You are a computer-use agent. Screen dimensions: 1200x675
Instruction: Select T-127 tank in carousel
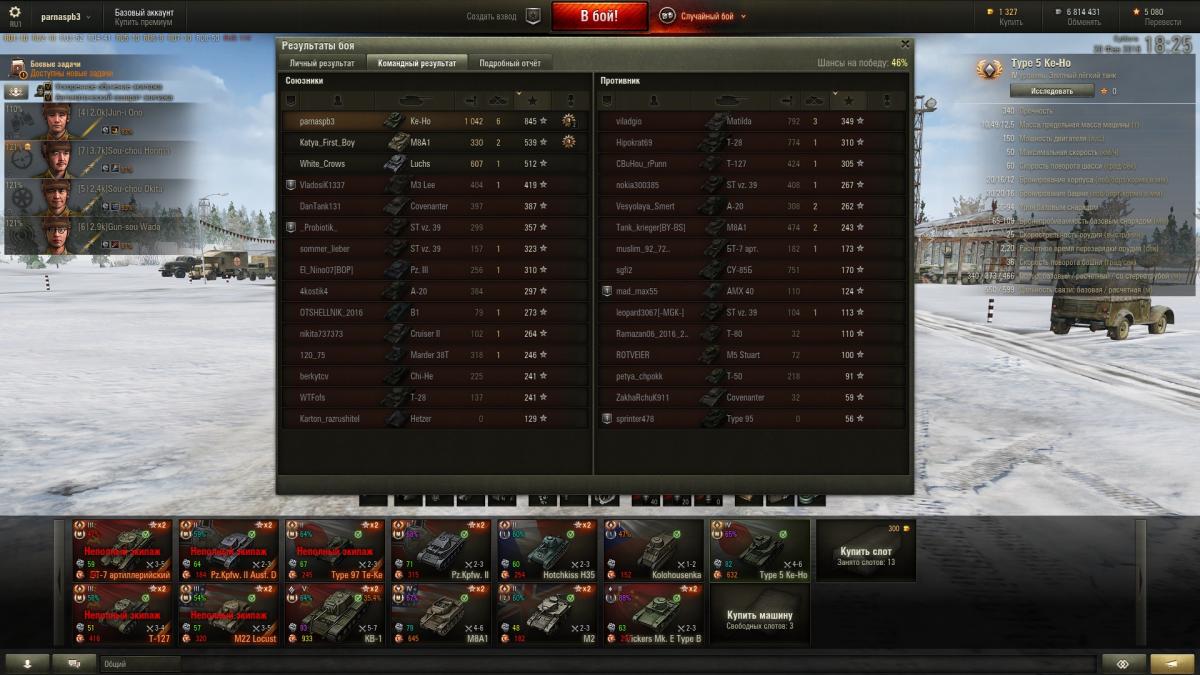pyautogui.click(x=123, y=614)
